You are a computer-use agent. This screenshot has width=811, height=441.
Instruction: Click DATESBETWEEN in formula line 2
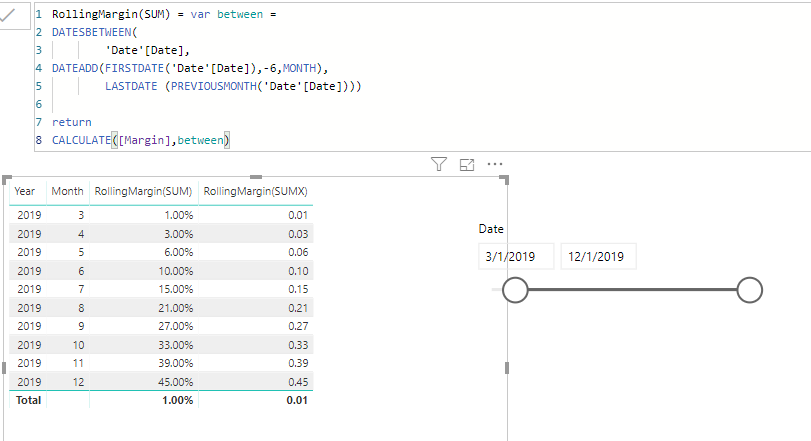click(92, 32)
